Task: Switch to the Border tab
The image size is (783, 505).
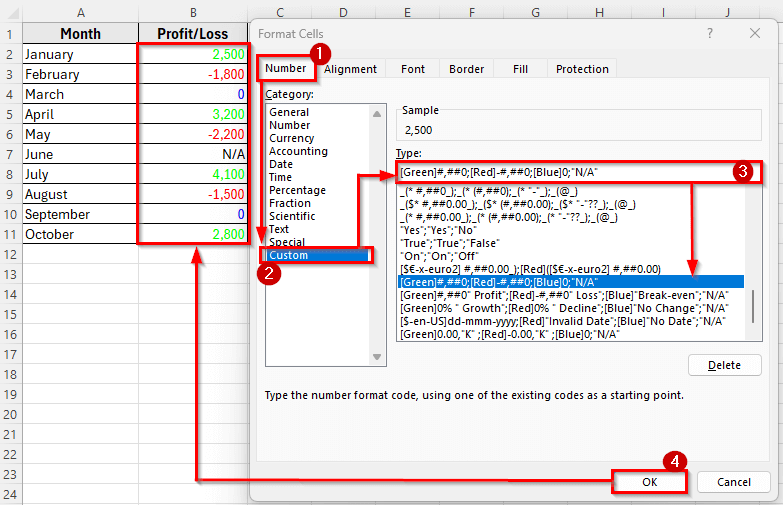Action: click(x=466, y=69)
